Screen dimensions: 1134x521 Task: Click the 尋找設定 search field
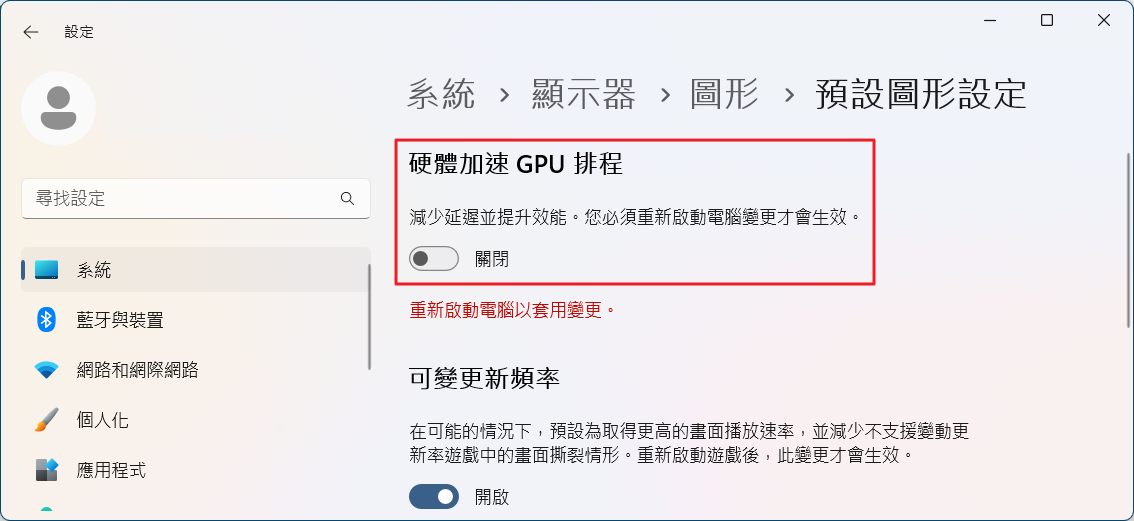[x=180, y=198]
